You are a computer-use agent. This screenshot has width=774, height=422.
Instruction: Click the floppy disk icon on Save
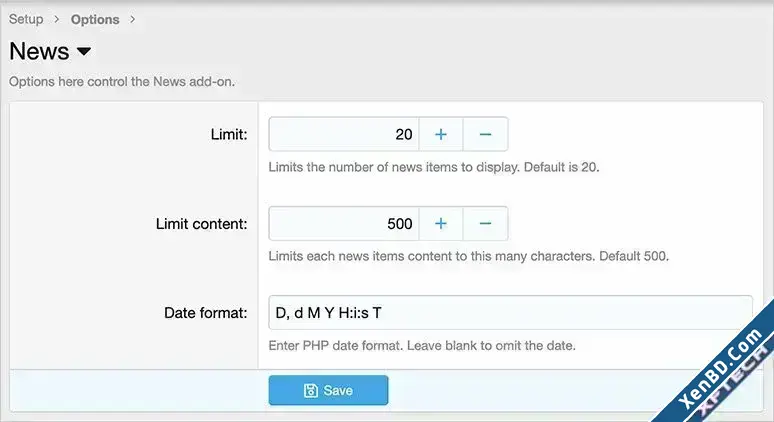click(x=310, y=390)
